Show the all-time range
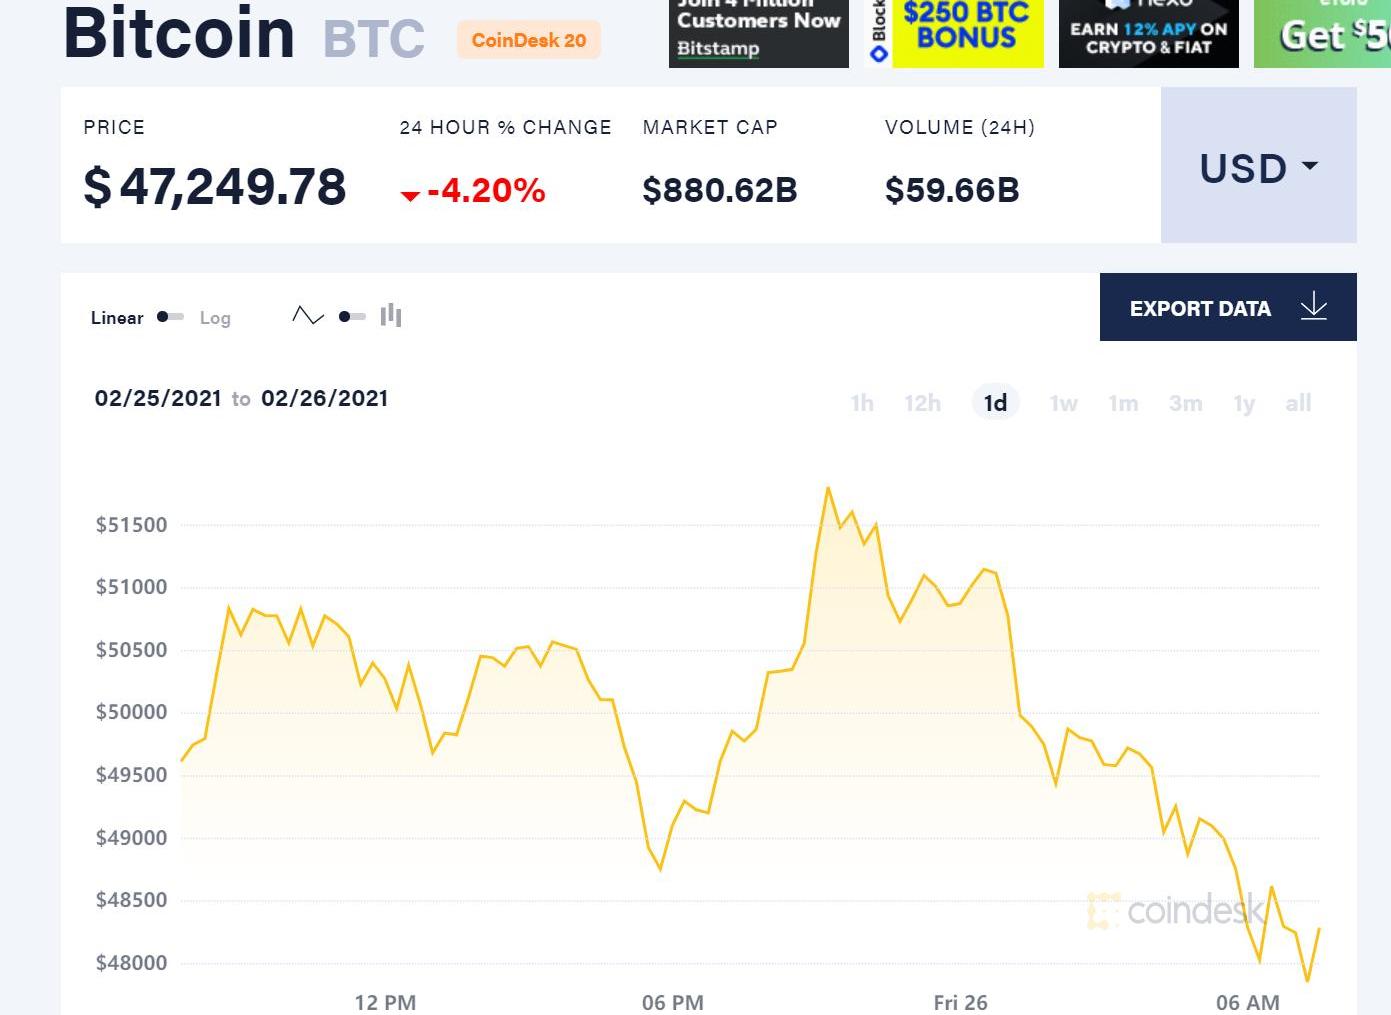Viewport: 1391px width, 1015px height. click(x=1298, y=403)
